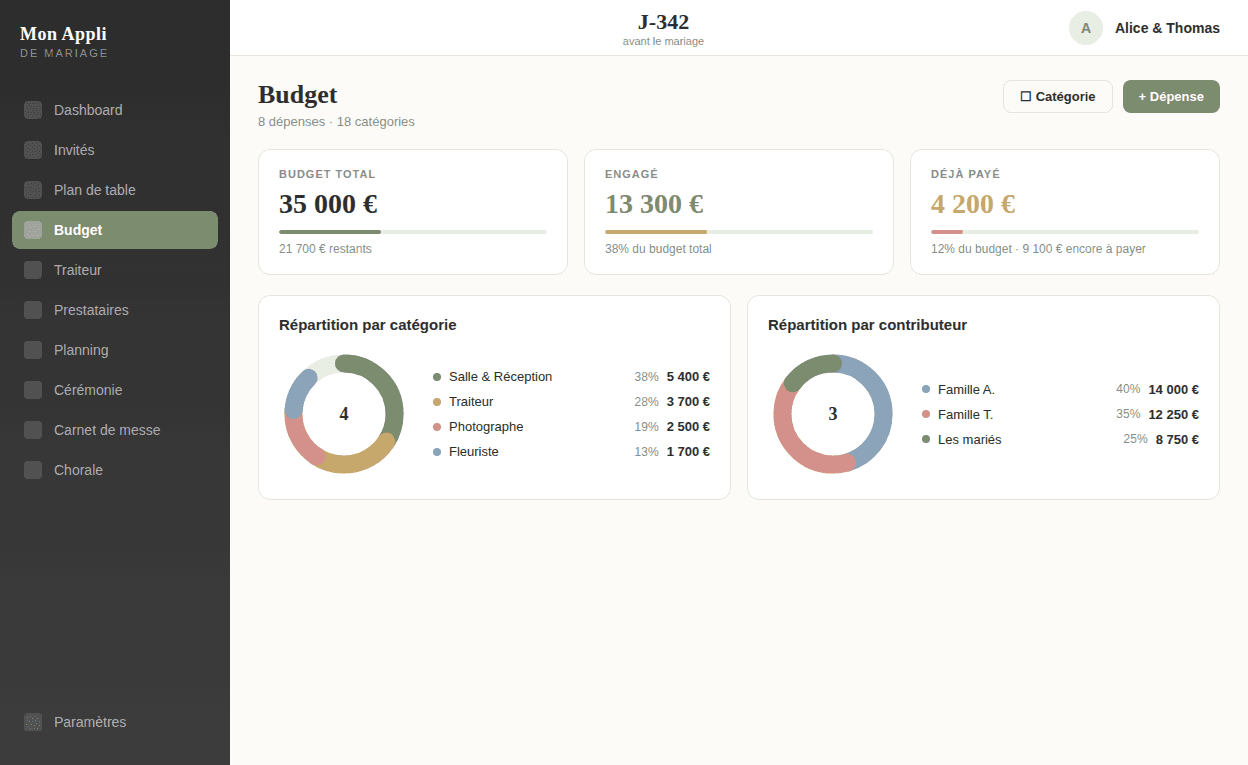Click the Budget Total progress bar

[412, 232]
